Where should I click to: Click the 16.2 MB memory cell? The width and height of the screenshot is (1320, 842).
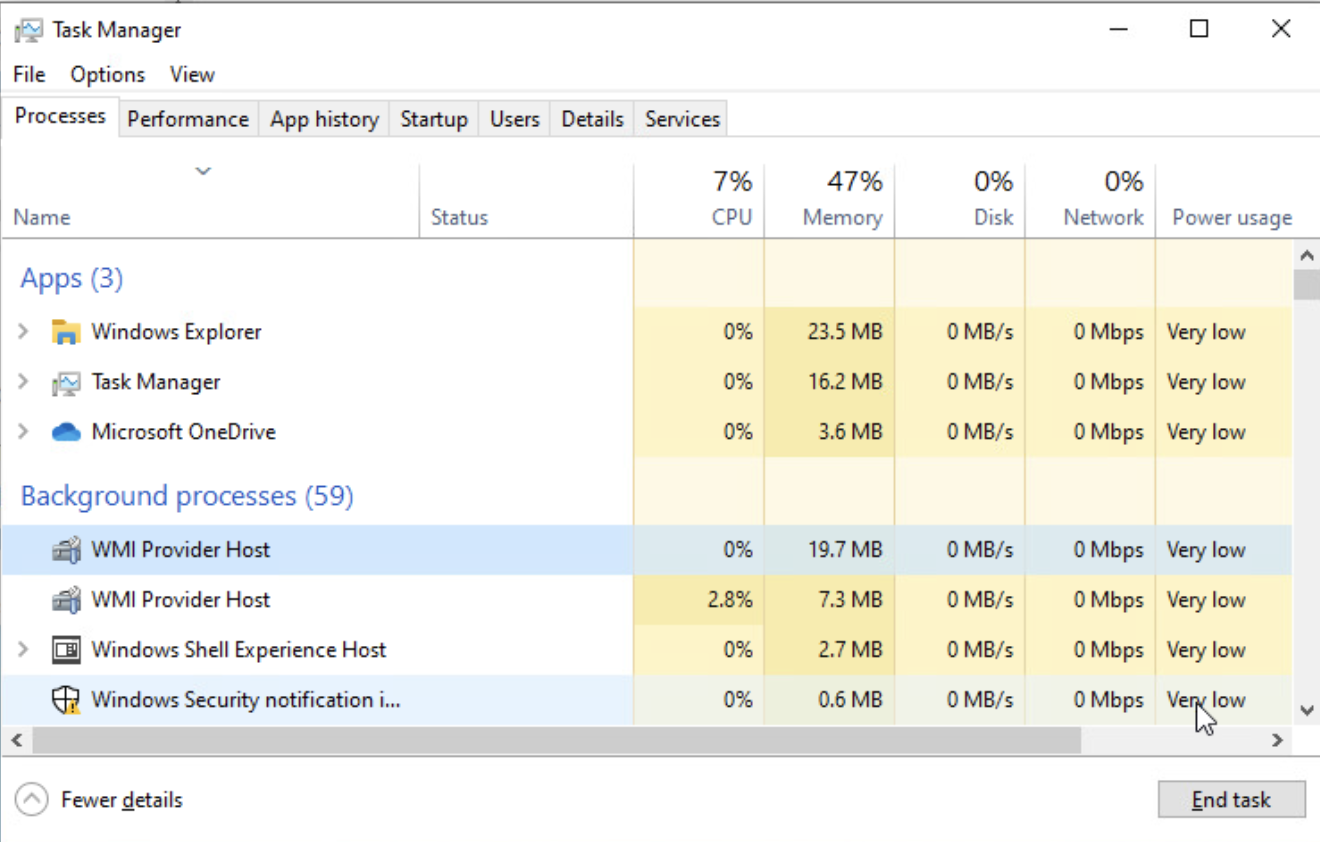pos(829,382)
